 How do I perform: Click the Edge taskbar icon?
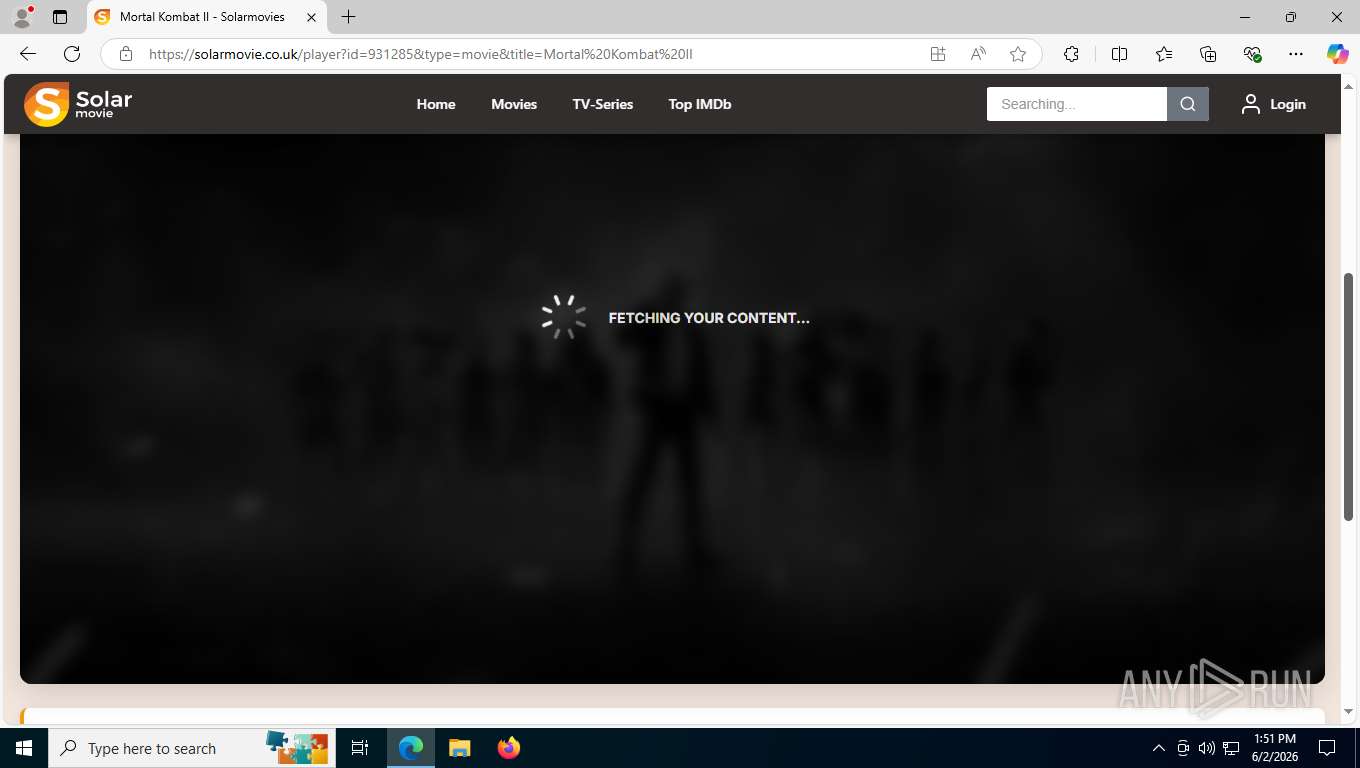(411, 748)
